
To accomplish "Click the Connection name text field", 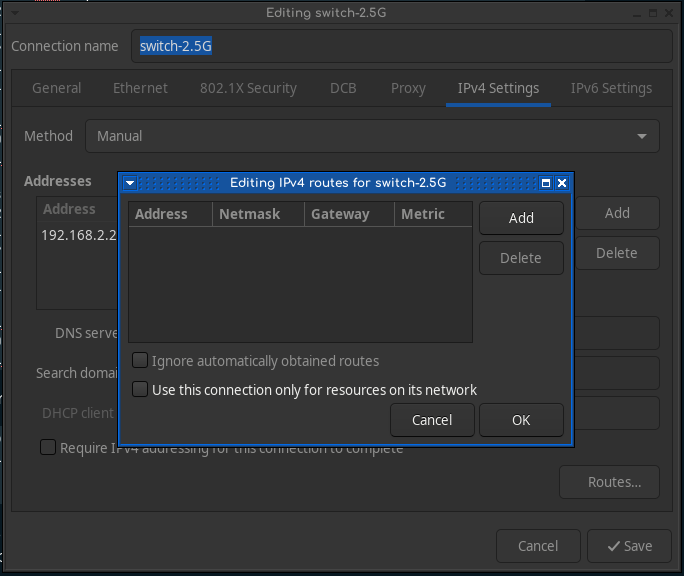I will 400,46.
